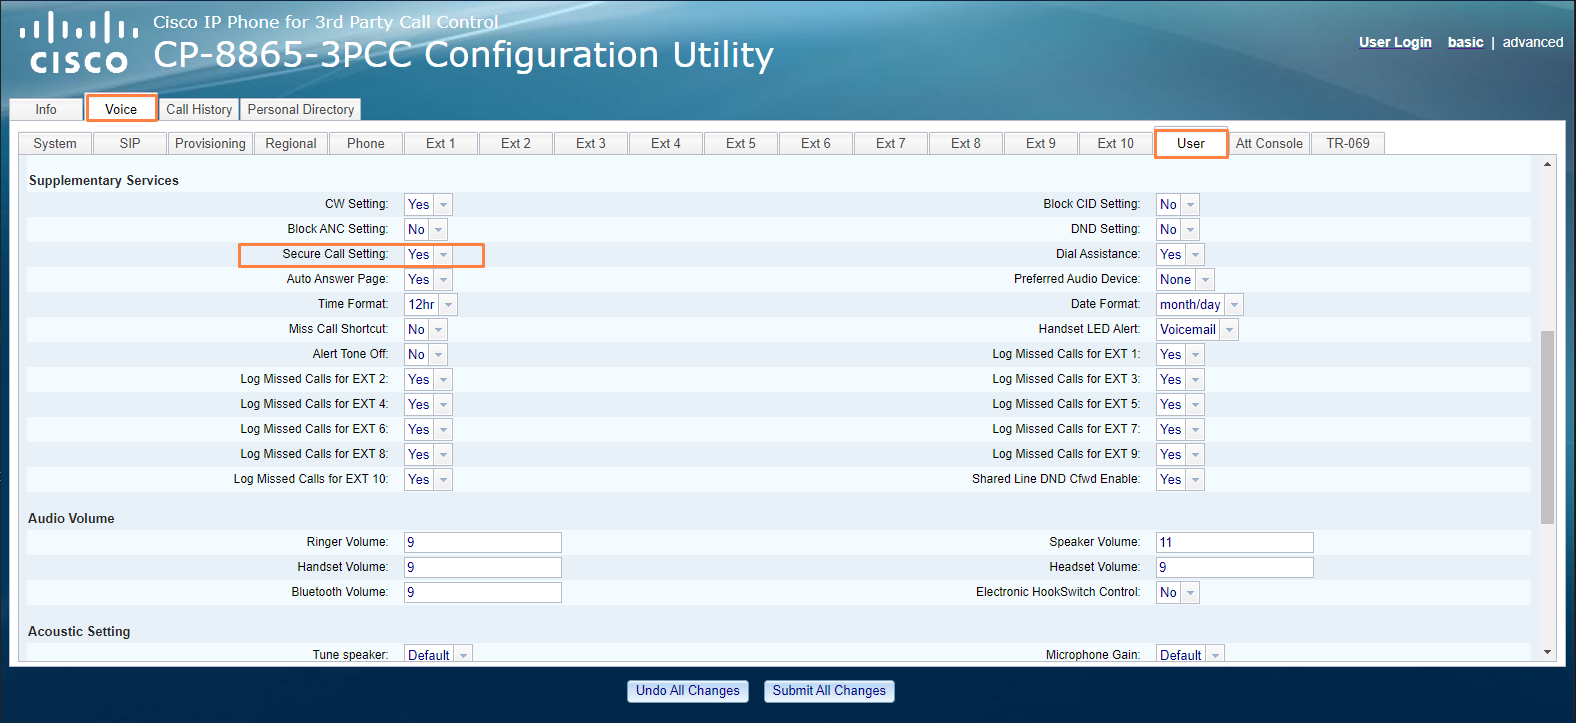1576x723 pixels.
Task: Open Log Missed Calls for EXT 2 dropdown
Action: click(428, 380)
